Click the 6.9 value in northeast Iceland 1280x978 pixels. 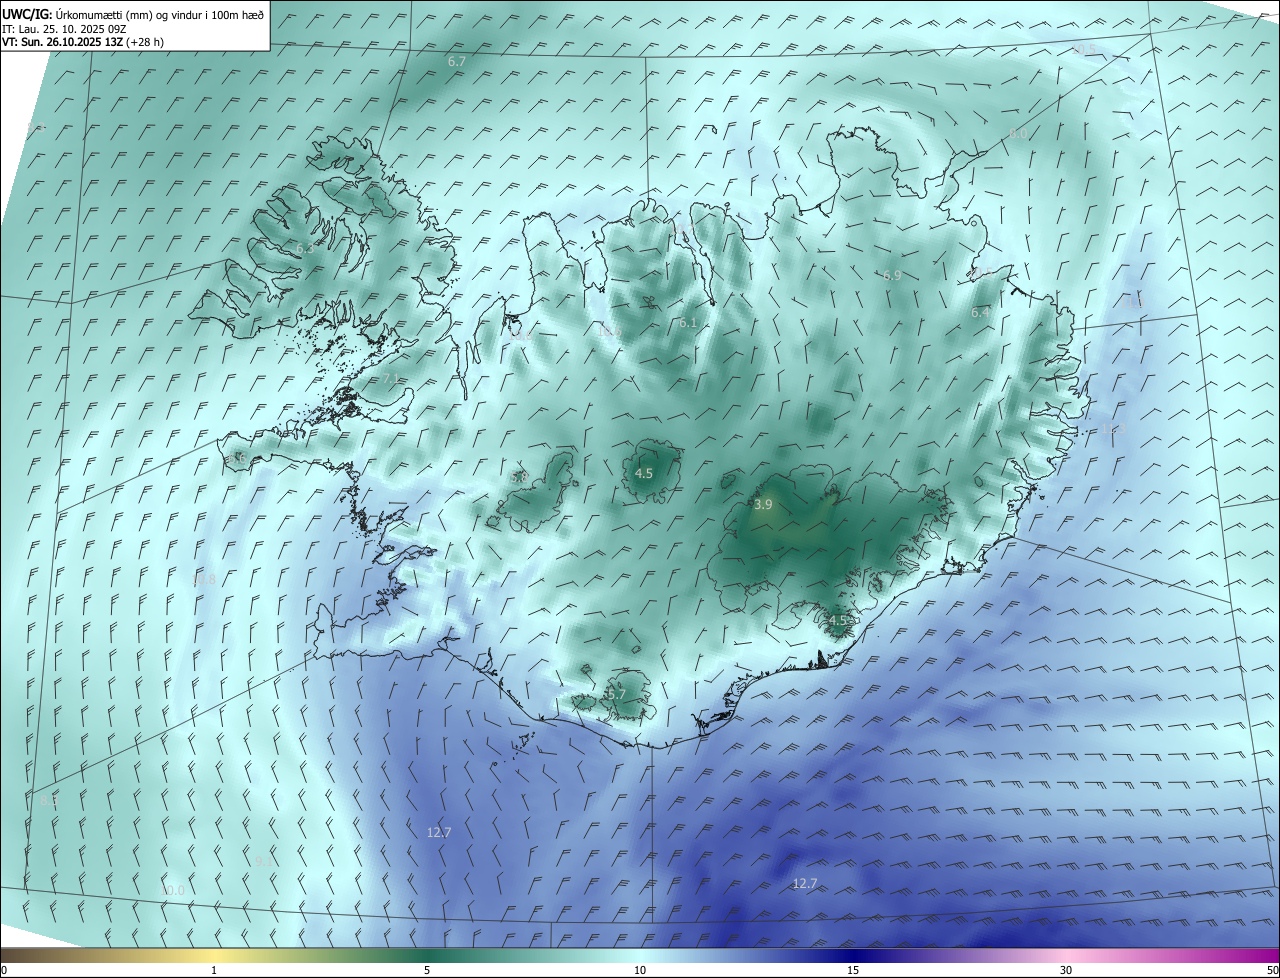click(x=892, y=275)
